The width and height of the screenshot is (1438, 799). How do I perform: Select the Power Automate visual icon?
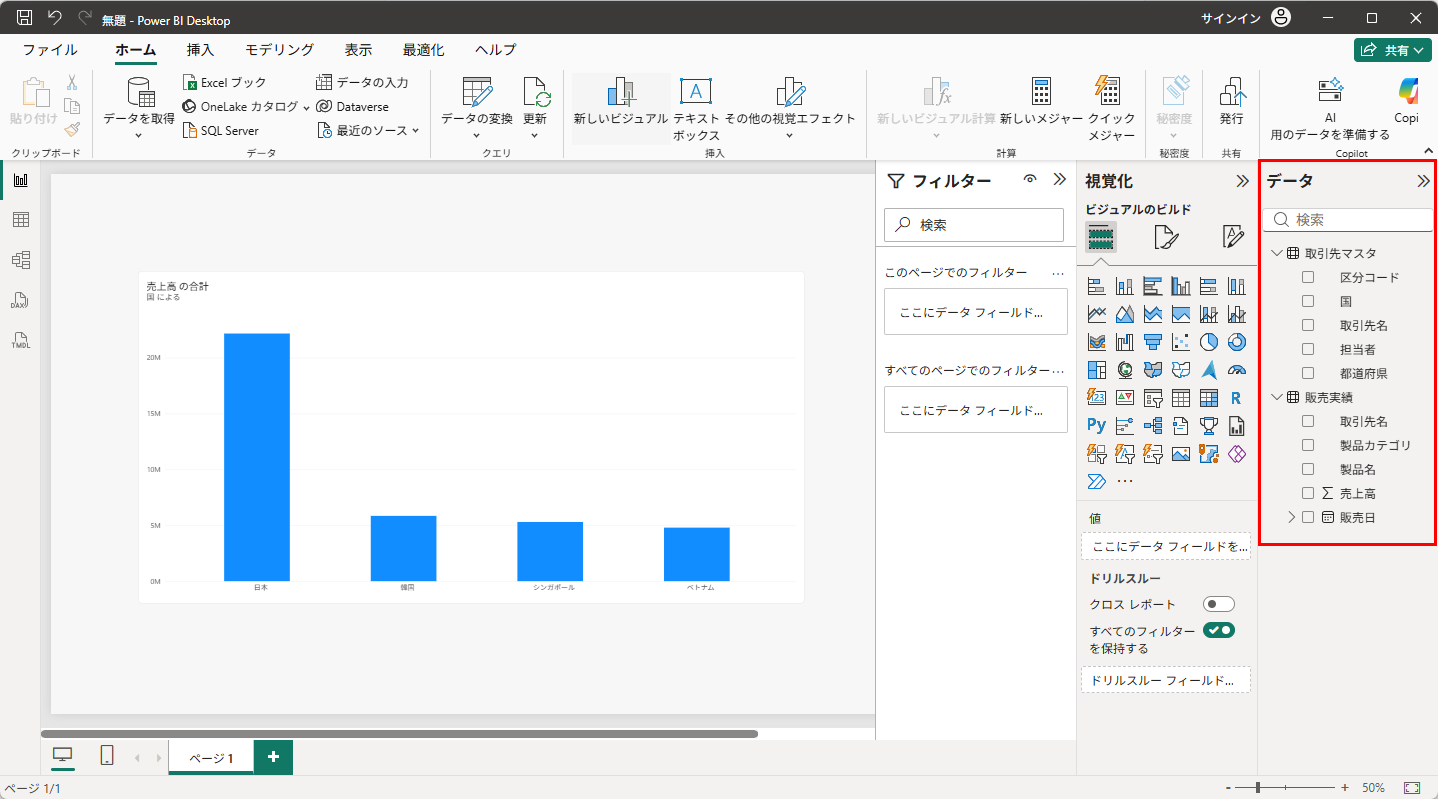[x=1096, y=482]
